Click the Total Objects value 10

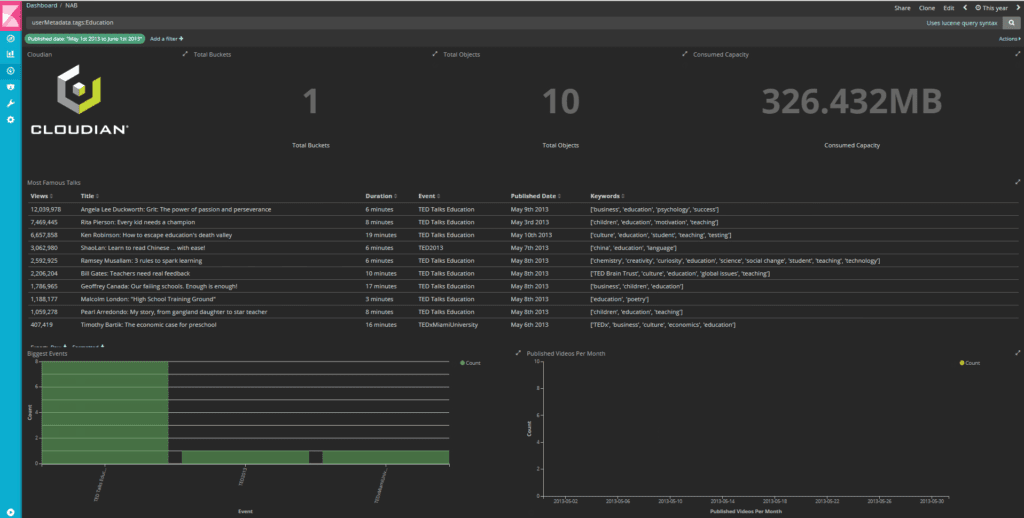[x=560, y=102]
